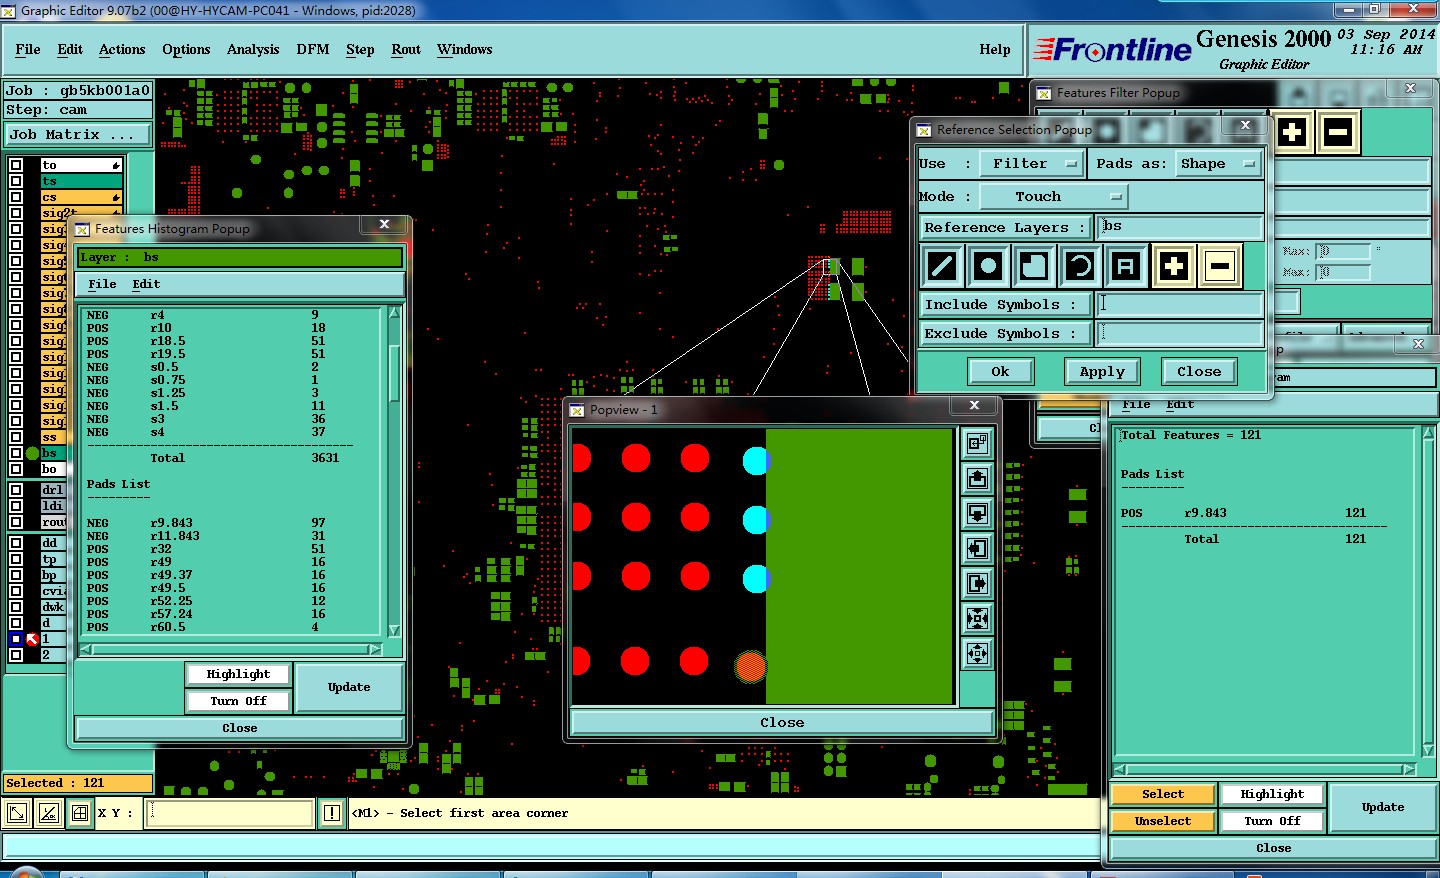Toggle checkbox for layer to
The width and height of the screenshot is (1440, 878).
tap(16, 165)
